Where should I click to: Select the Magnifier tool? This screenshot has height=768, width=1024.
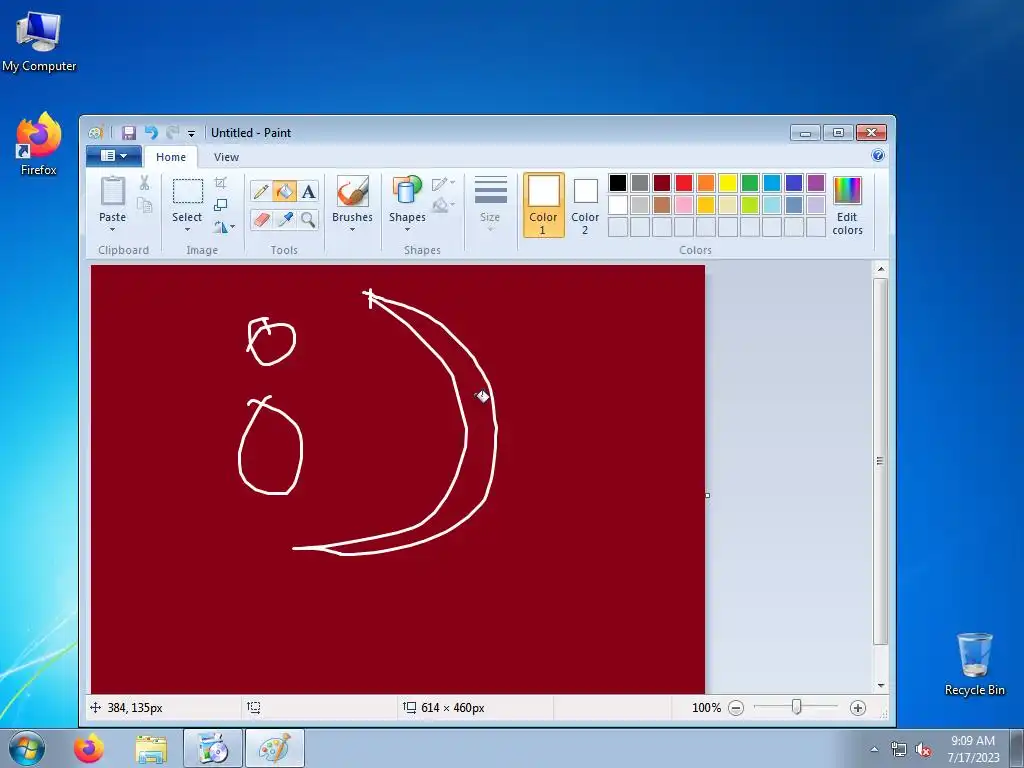tap(308, 219)
